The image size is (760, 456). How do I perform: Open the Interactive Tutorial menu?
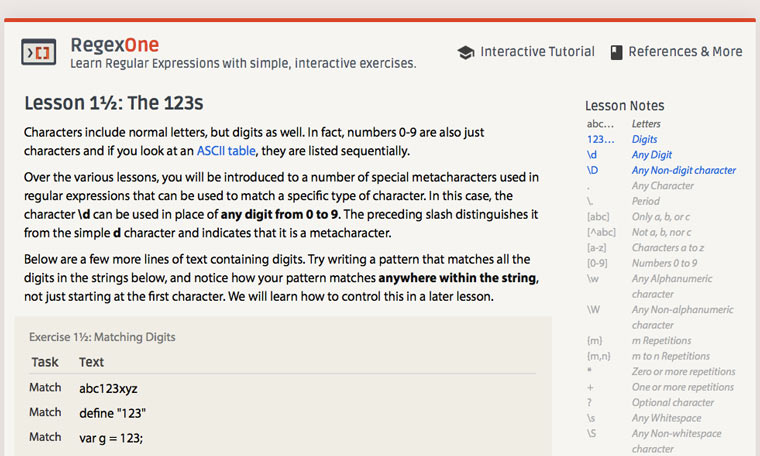[537, 52]
